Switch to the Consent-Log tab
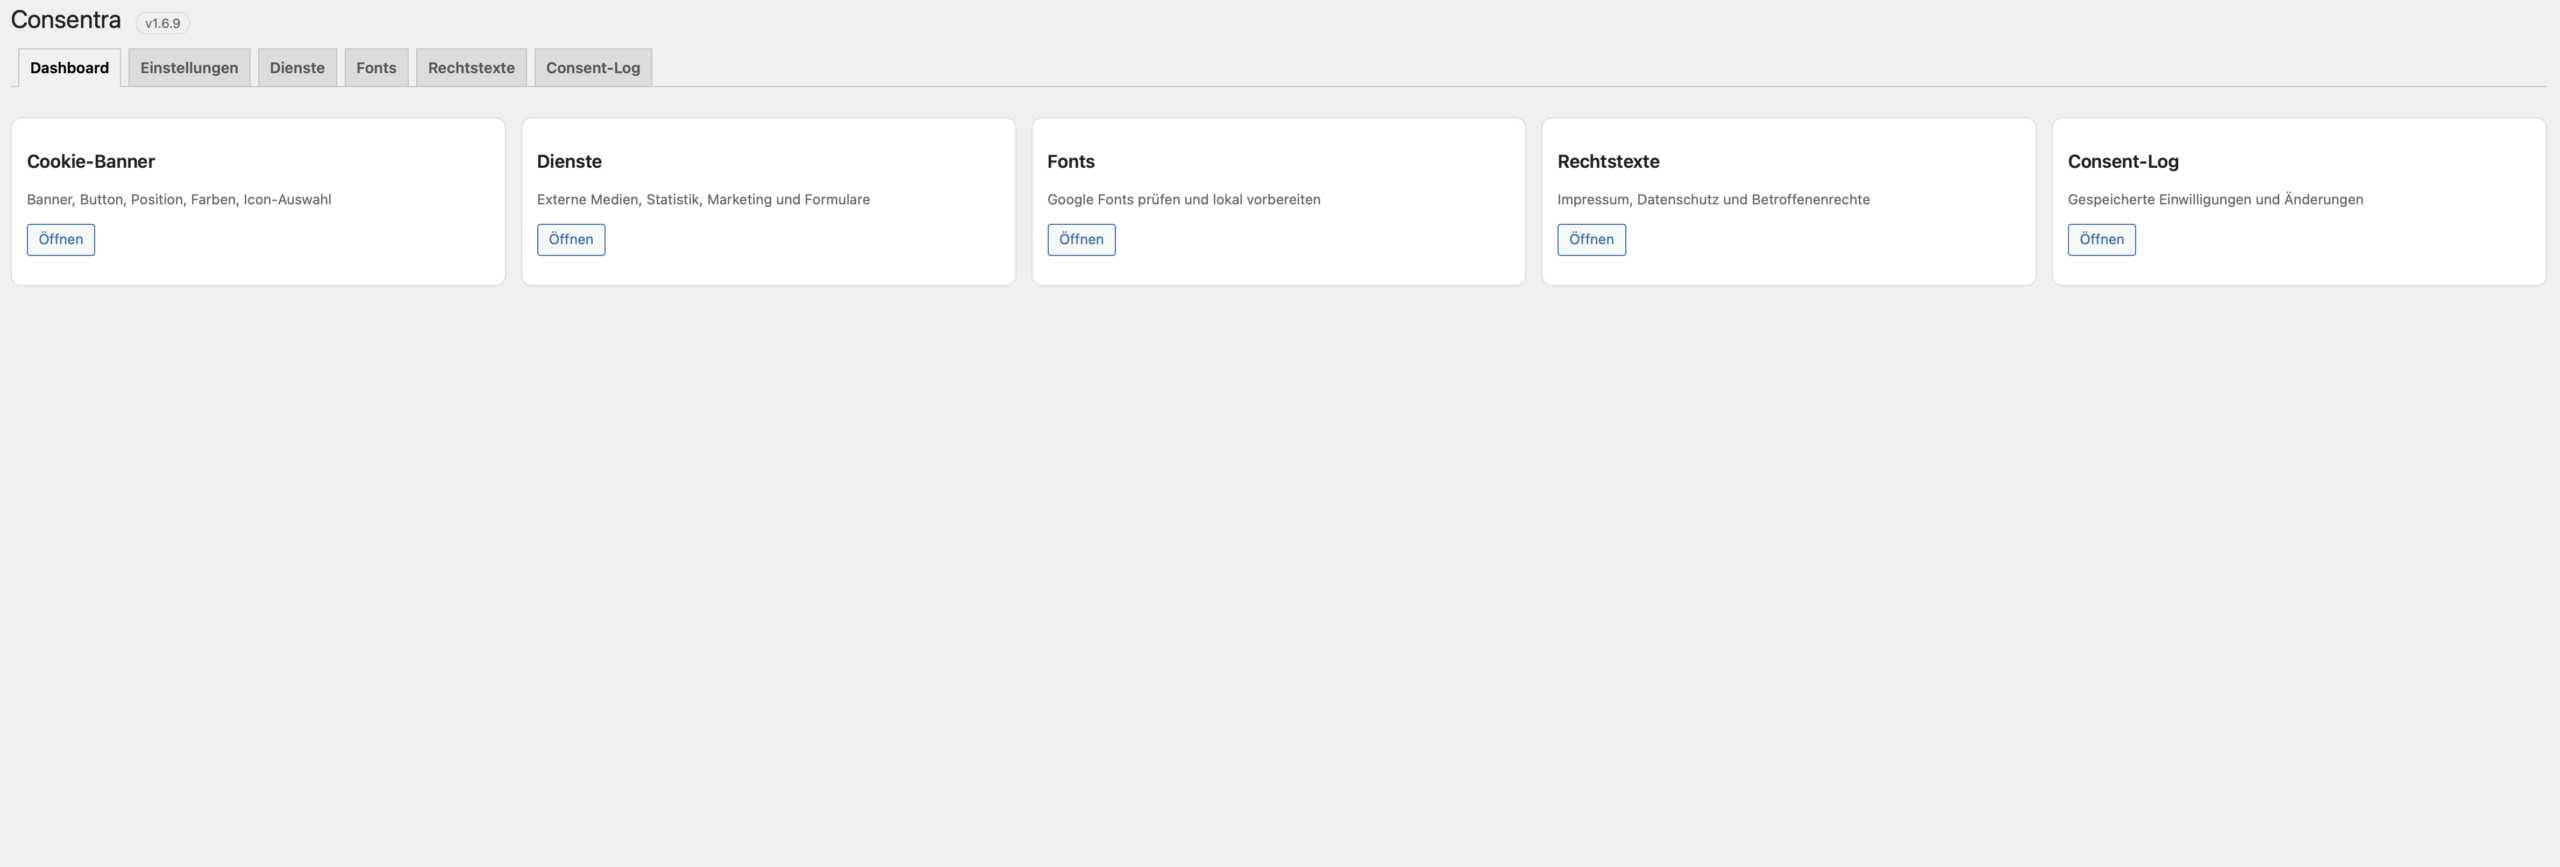Screen dimensions: 2560x867 [x=593, y=68]
